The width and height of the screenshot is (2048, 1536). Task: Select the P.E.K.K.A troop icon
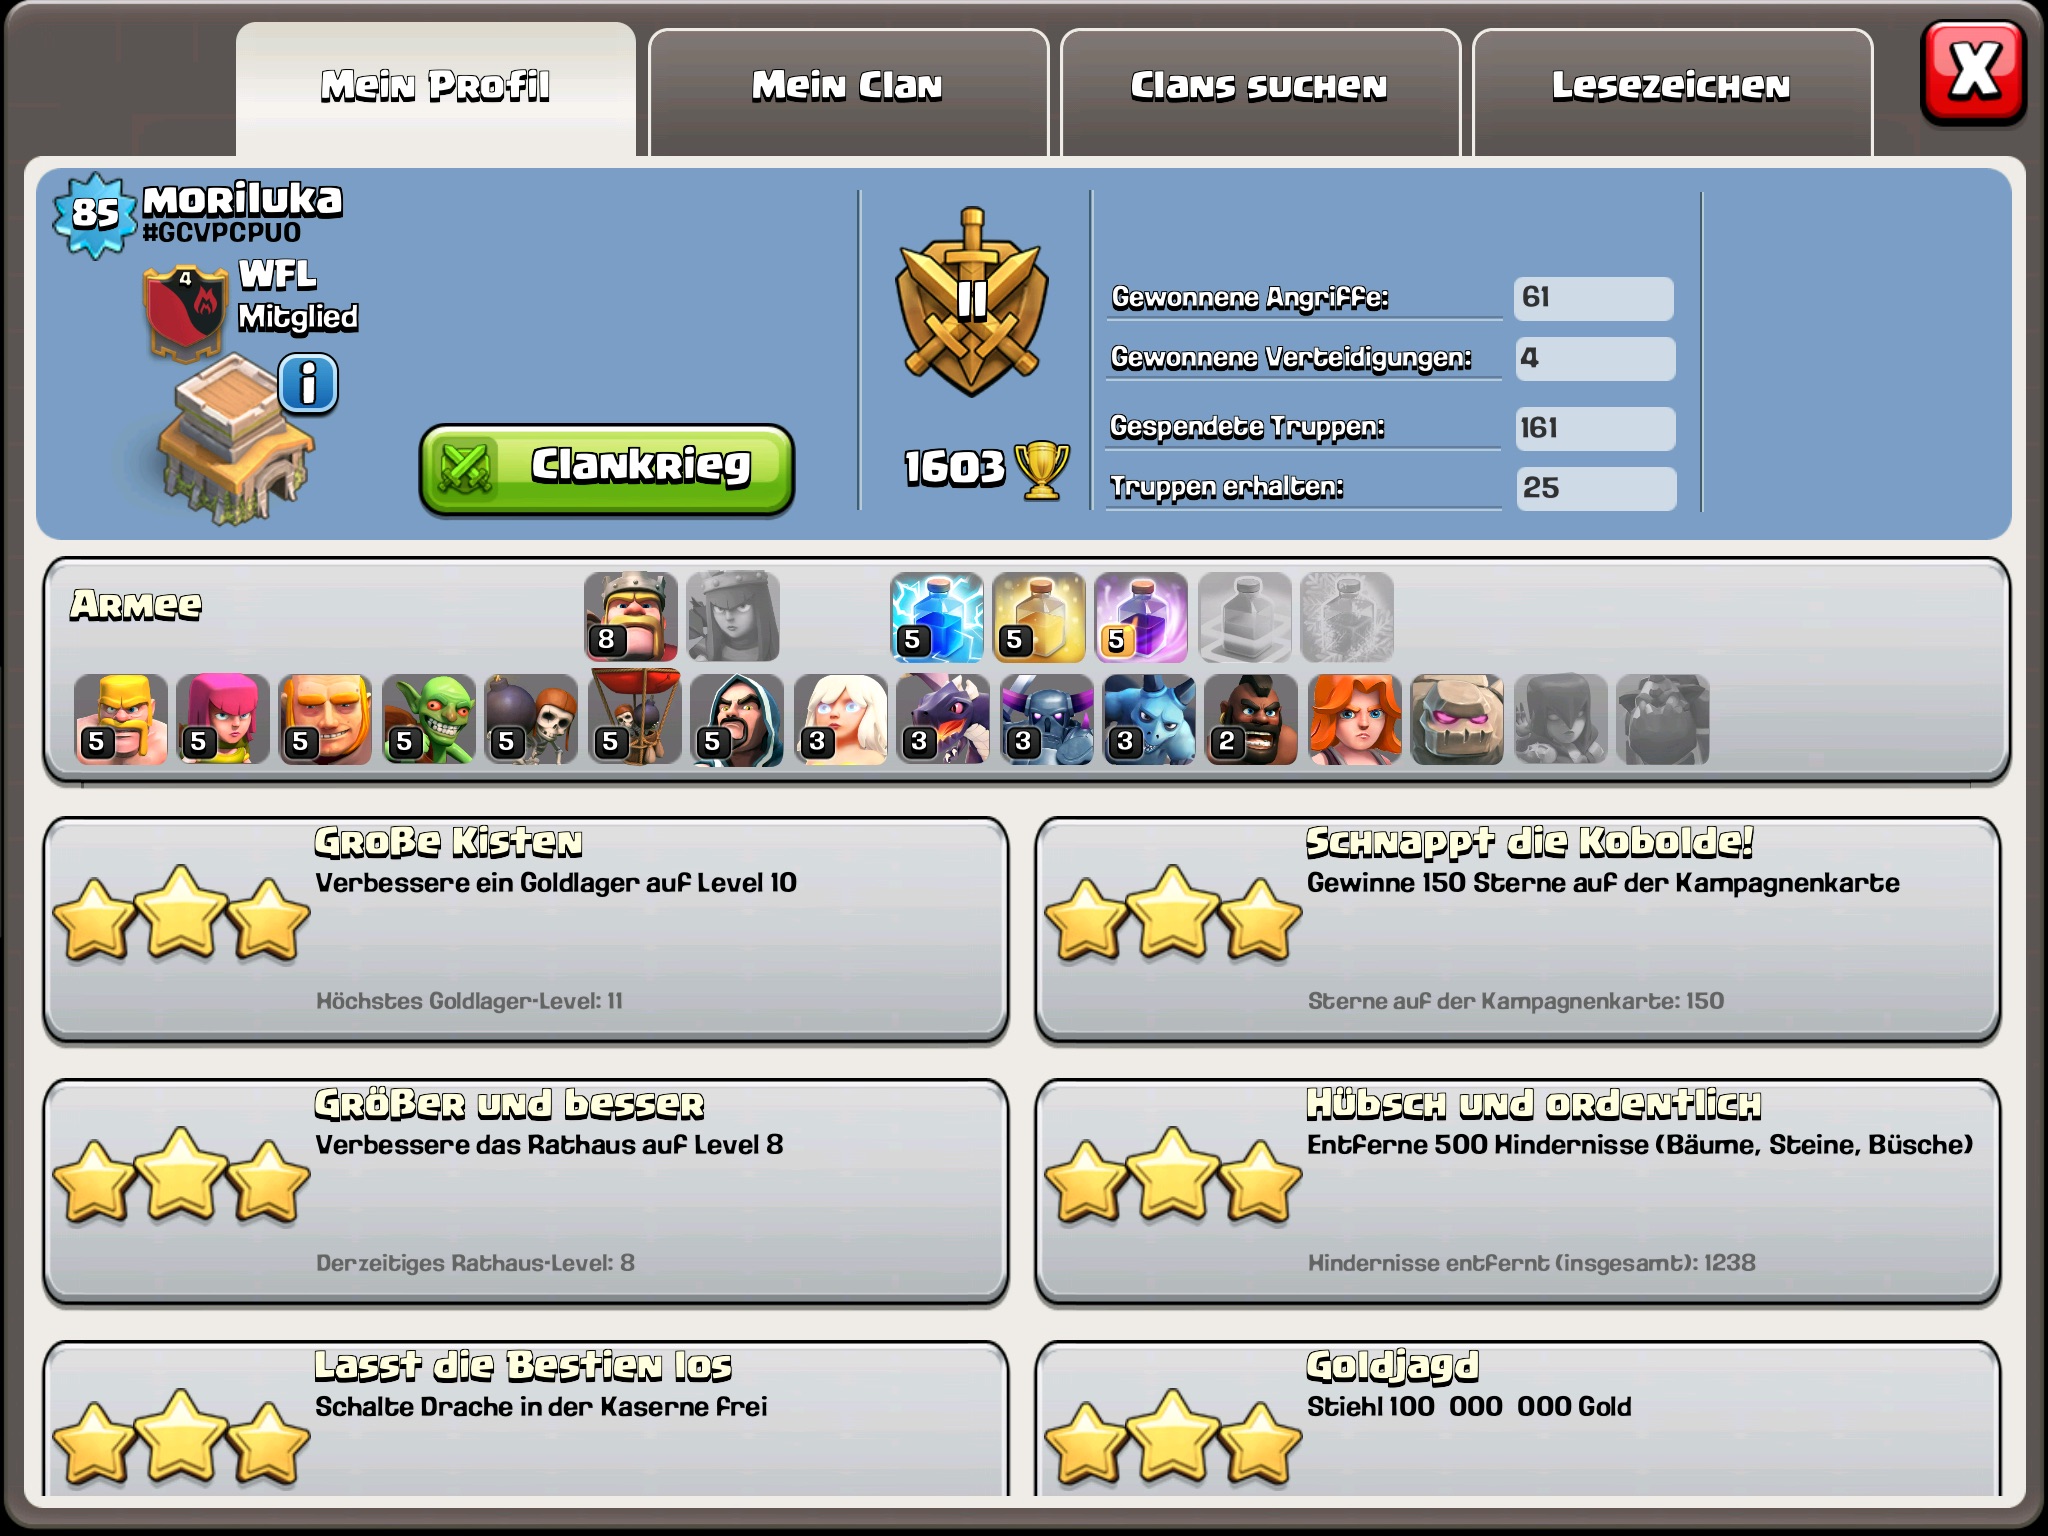pos(1046,720)
